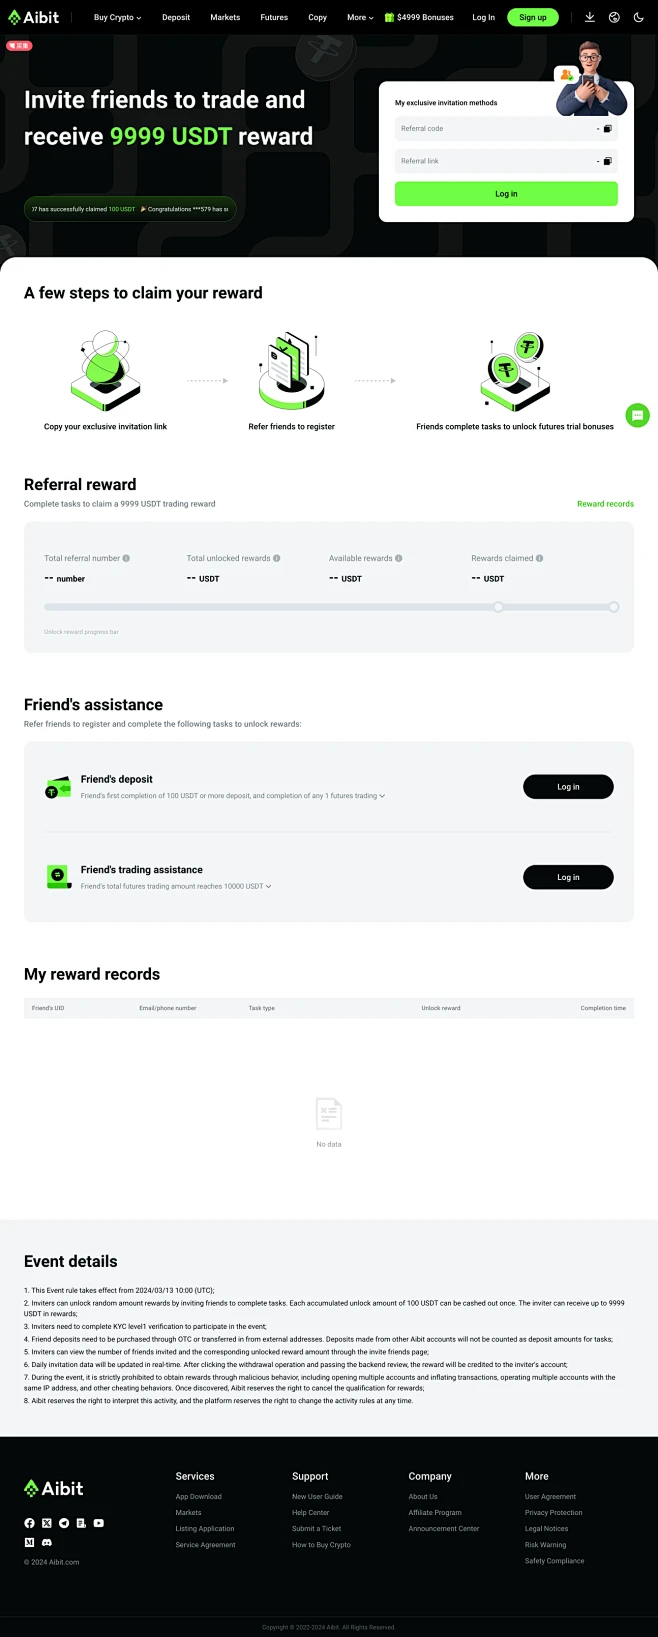The width and height of the screenshot is (658, 1637).
Task: Expand Friend's deposit task details
Action: coord(382,796)
